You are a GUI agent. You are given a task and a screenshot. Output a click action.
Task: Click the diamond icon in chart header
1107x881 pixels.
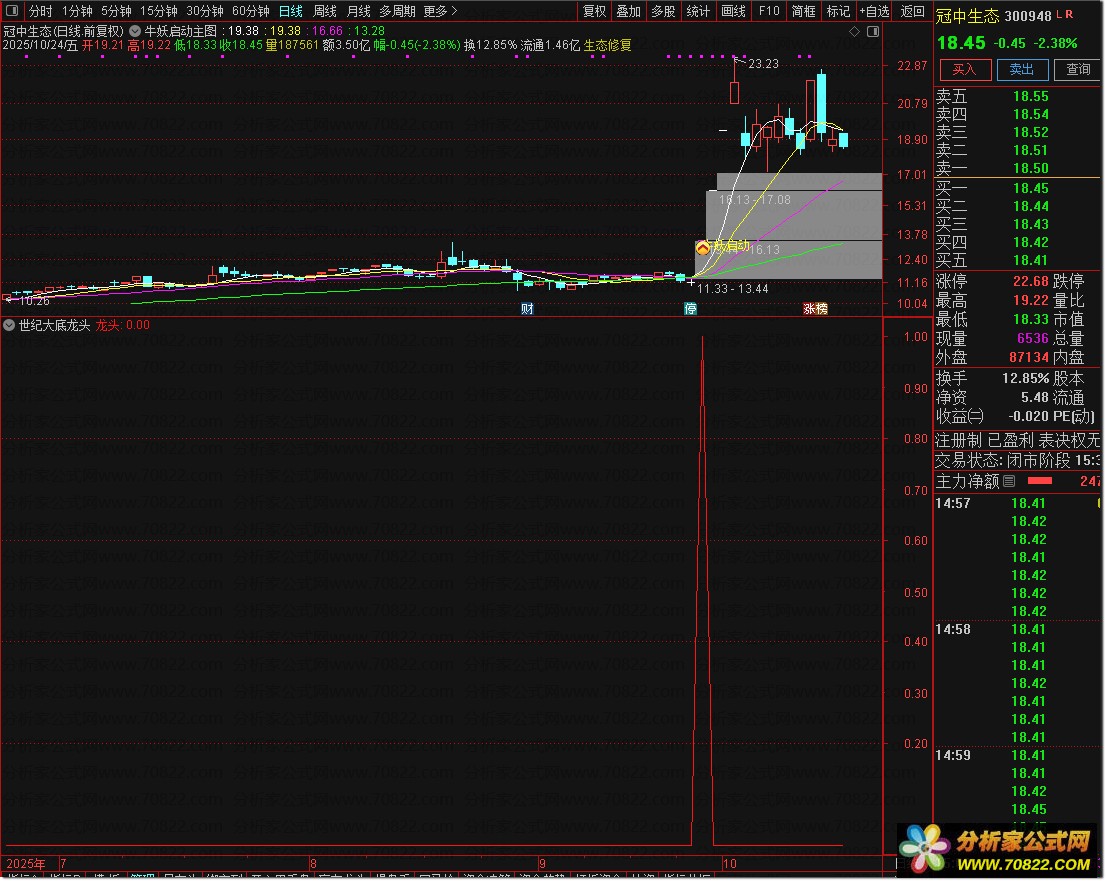point(854,31)
